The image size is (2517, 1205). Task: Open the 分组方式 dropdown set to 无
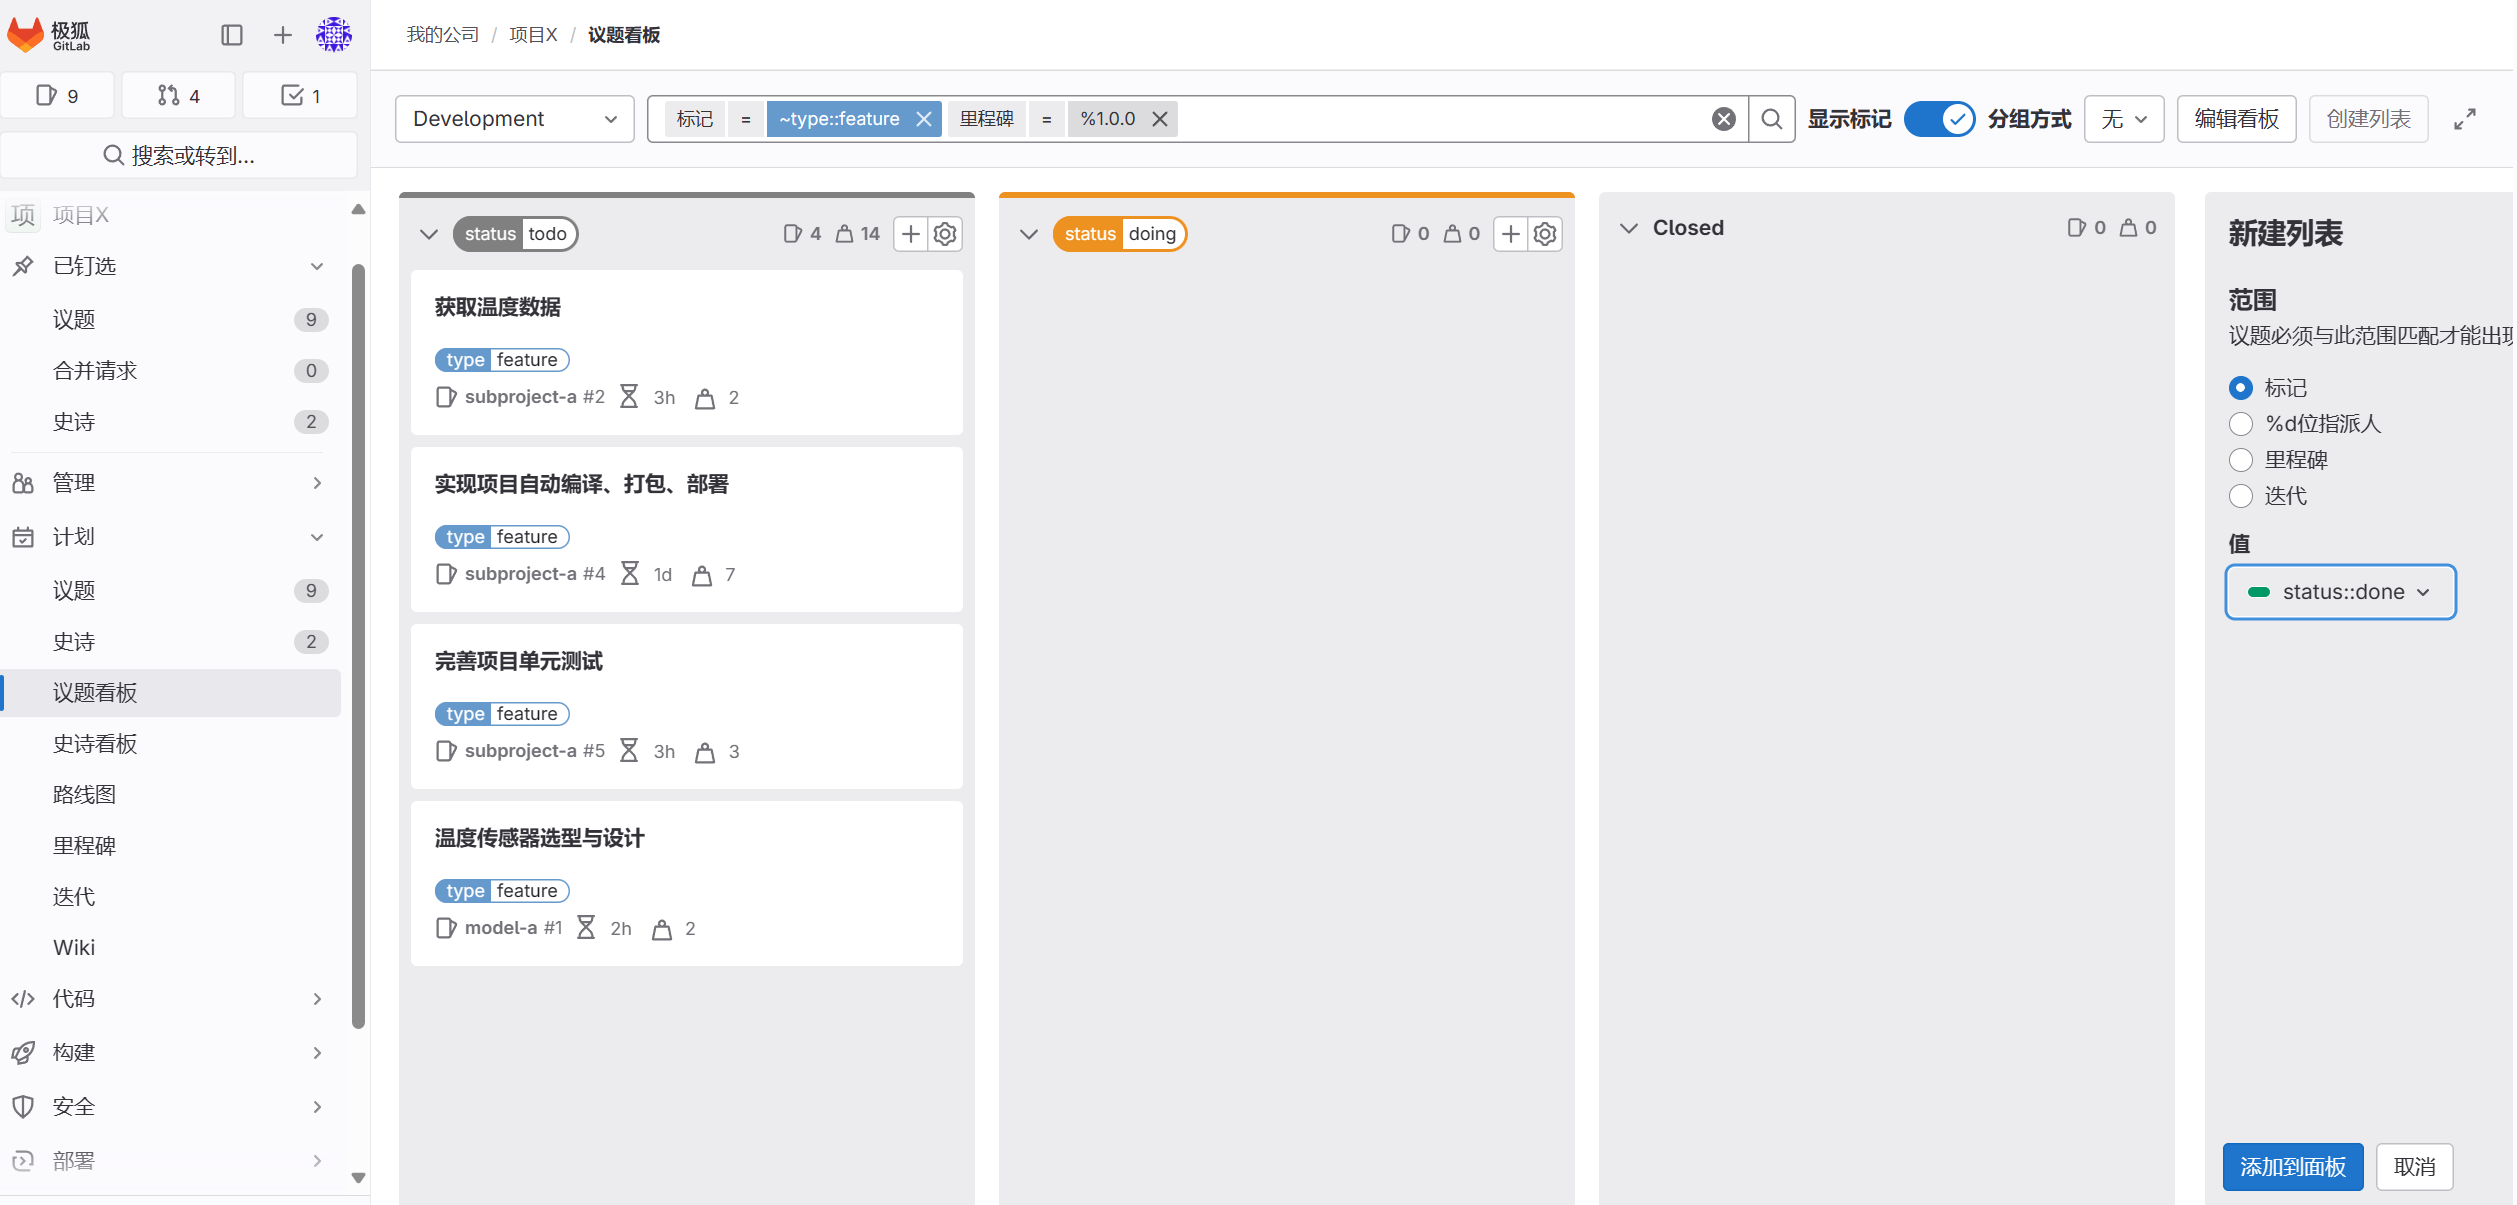[2123, 118]
